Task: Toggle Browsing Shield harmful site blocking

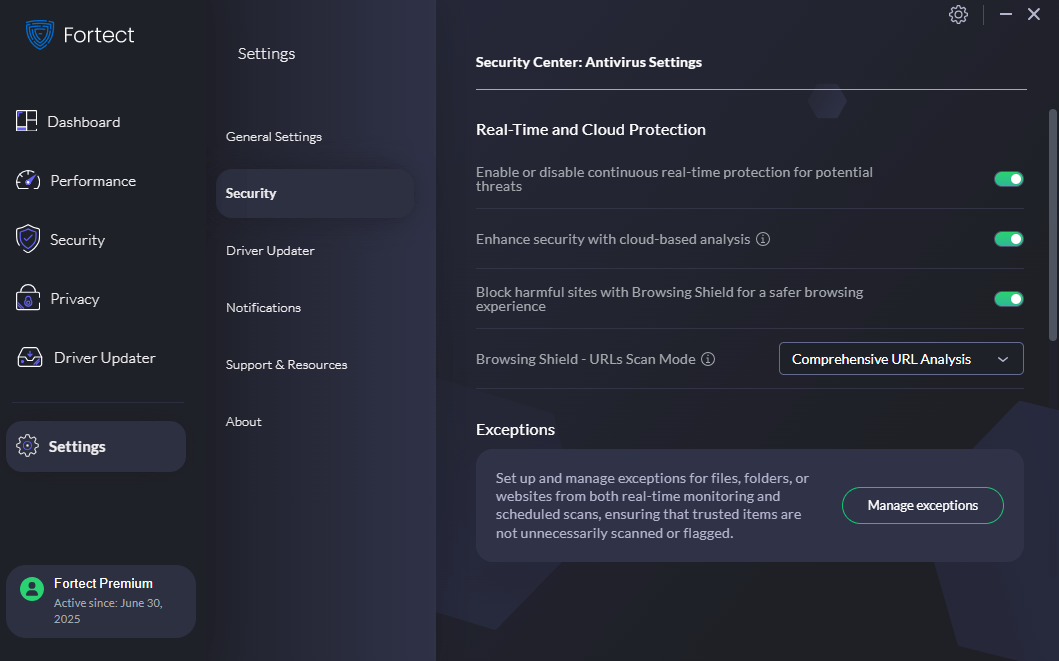Action: click(1009, 298)
